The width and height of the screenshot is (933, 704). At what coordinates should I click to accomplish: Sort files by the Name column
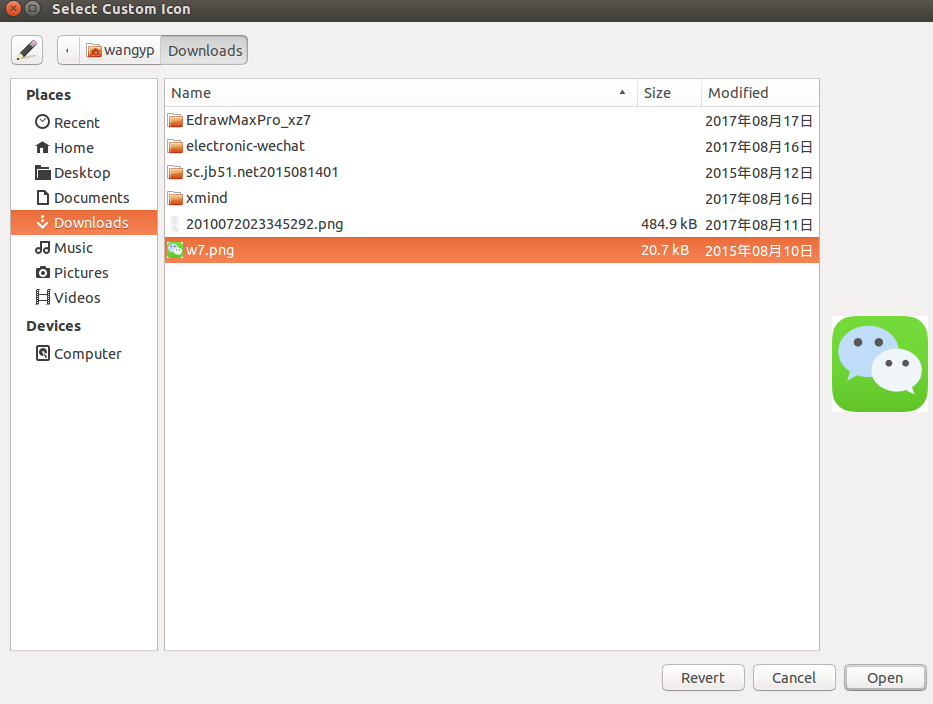click(x=400, y=93)
